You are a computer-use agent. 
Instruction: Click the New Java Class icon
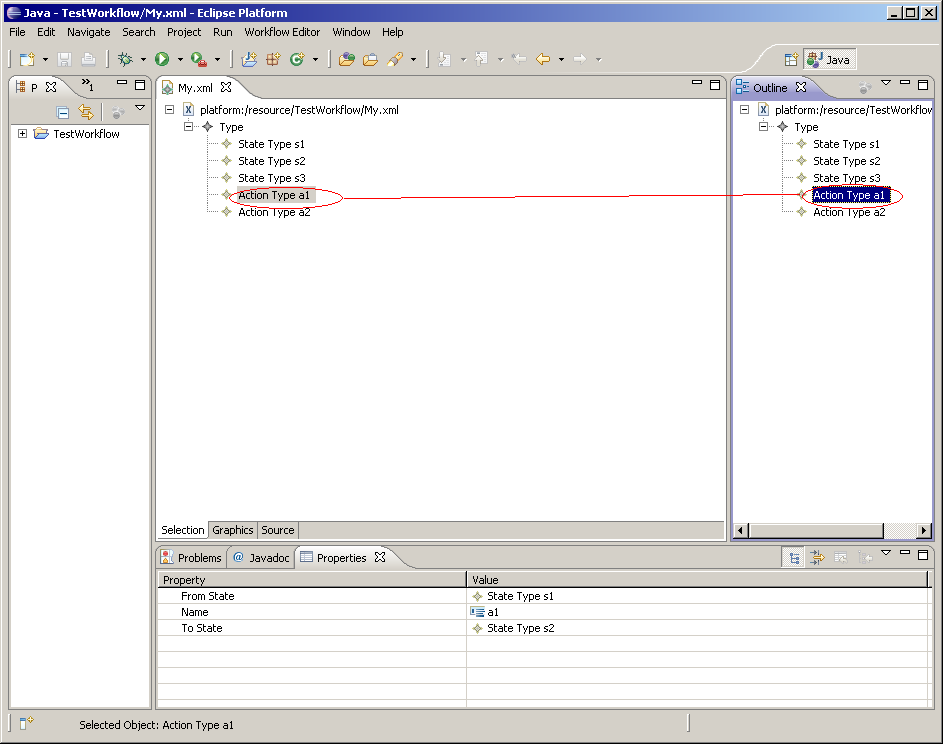(297, 60)
